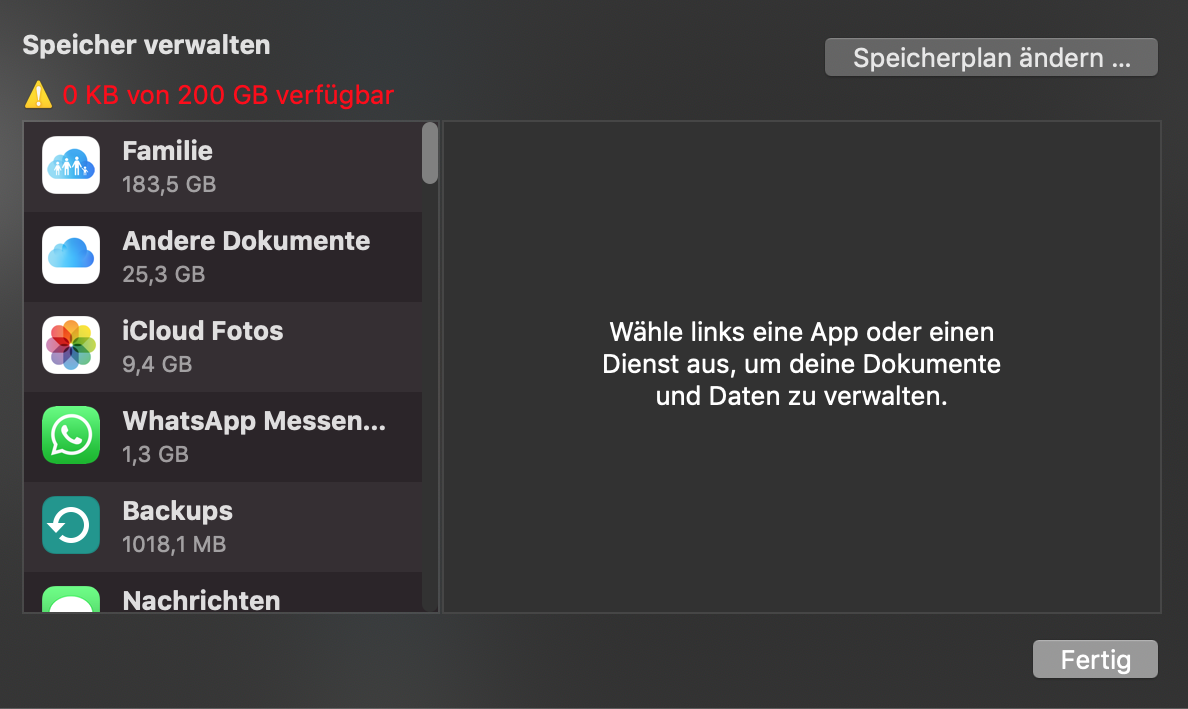Click the red available storage text
Viewport: 1188px width, 709px height.
pos(228,96)
